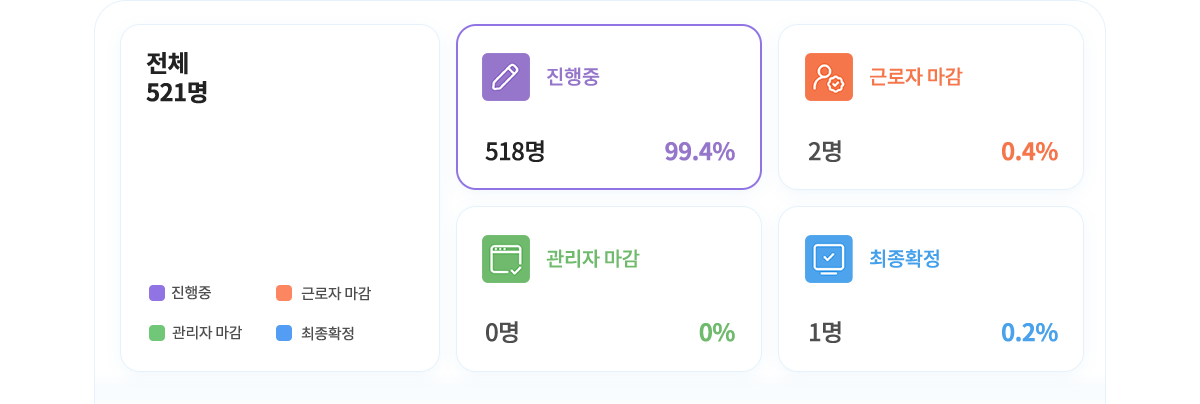
Task: Open the 근로자 마감 card title
Action: point(916,77)
